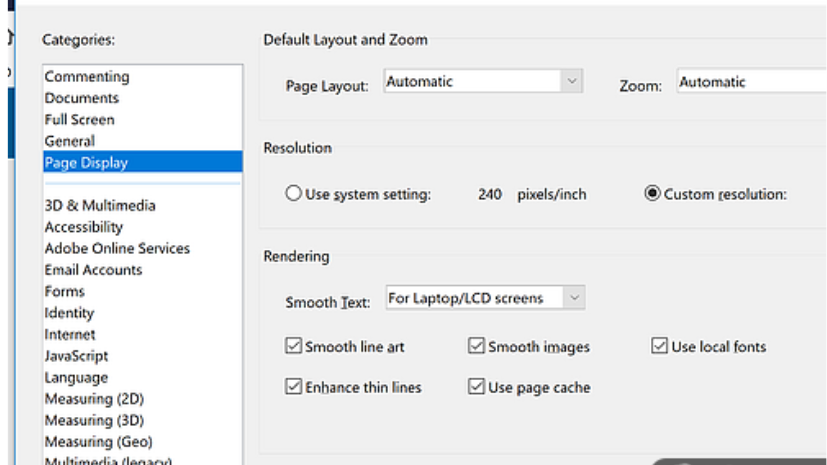Disable the Use page cache checkbox
The height and width of the screenshot is (465, 827).
pyautogui.click(x=477, y=387)
